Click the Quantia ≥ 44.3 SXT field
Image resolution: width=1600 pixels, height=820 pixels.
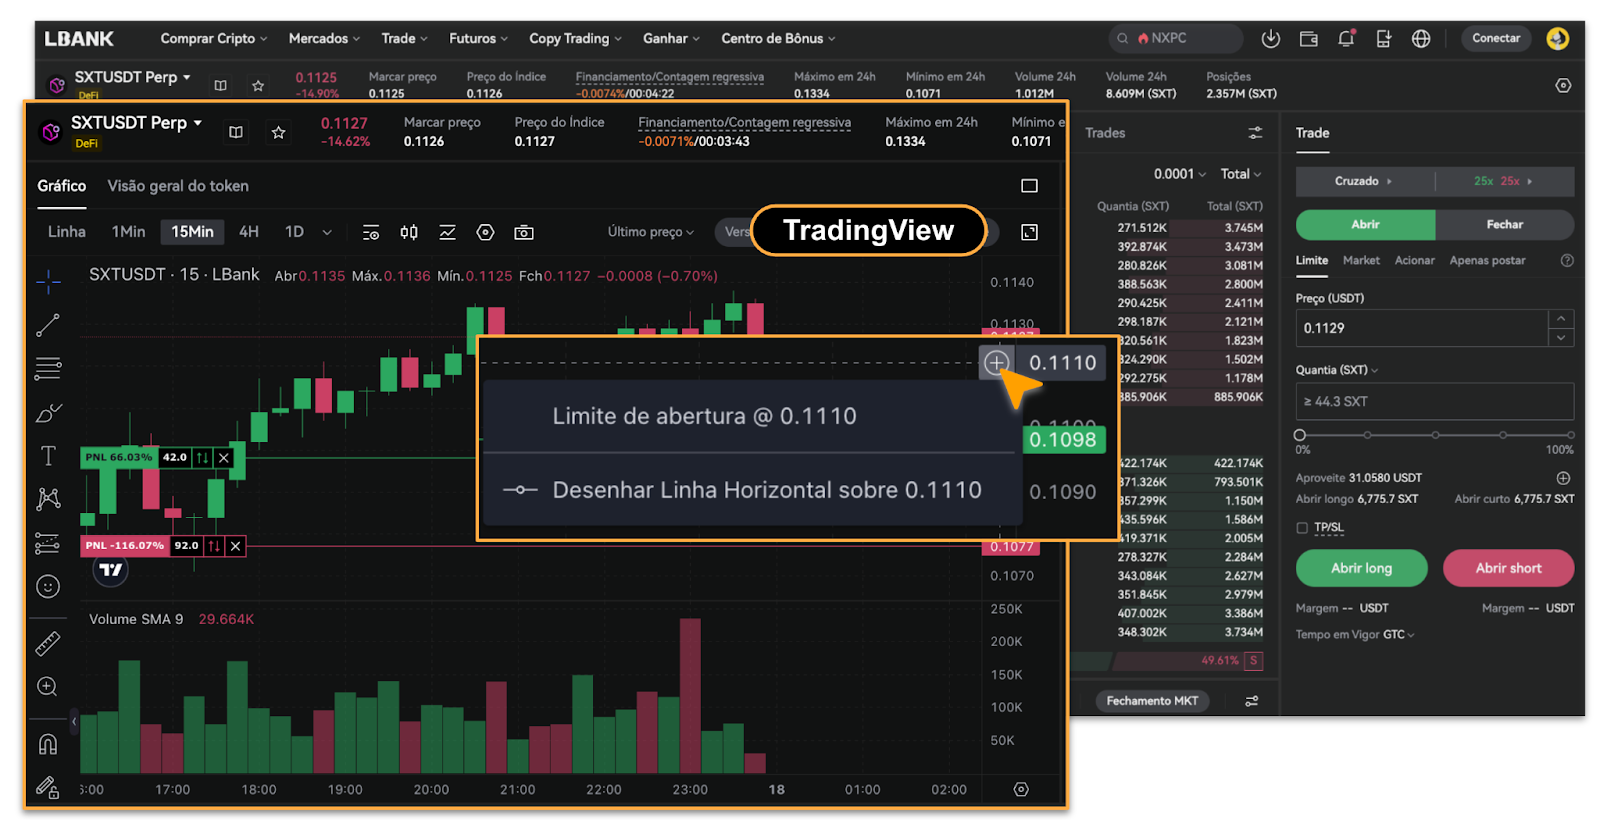(x=1435, y=401)
